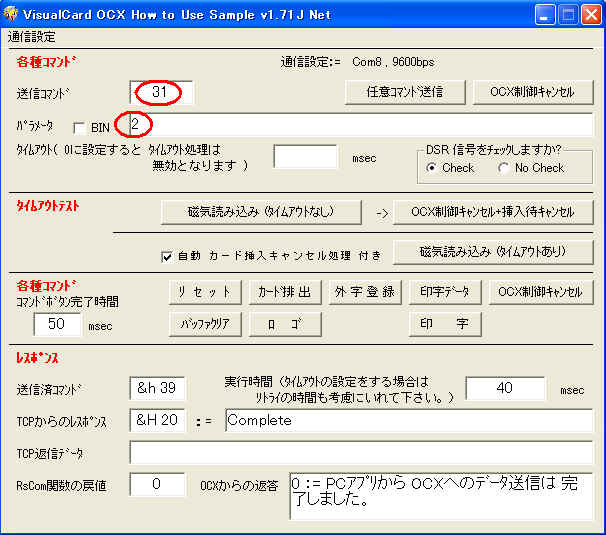The width and height of the screenshot is (606, 535).
Task: Click OCX制御キャンセル+挿入待キャンセル button
Action: (493, 212)
